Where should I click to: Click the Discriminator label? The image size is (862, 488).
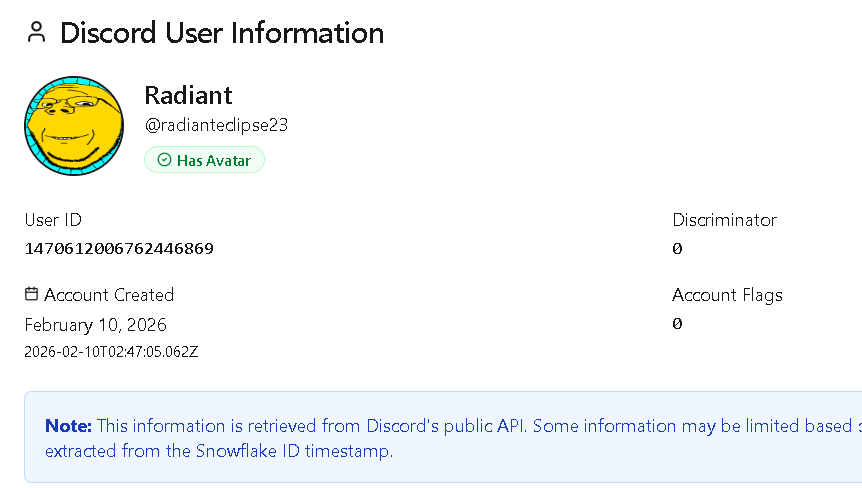pos(724,220)
